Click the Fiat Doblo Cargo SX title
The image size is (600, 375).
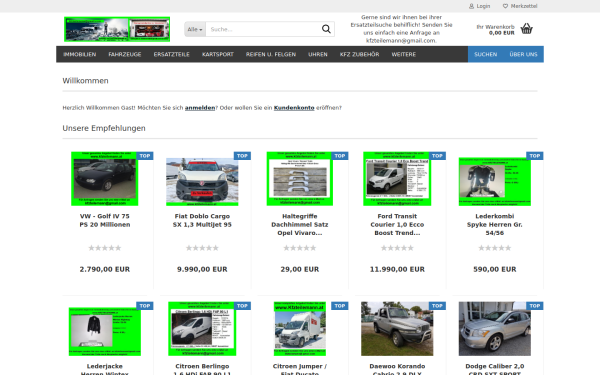click(x=202, y=220)
